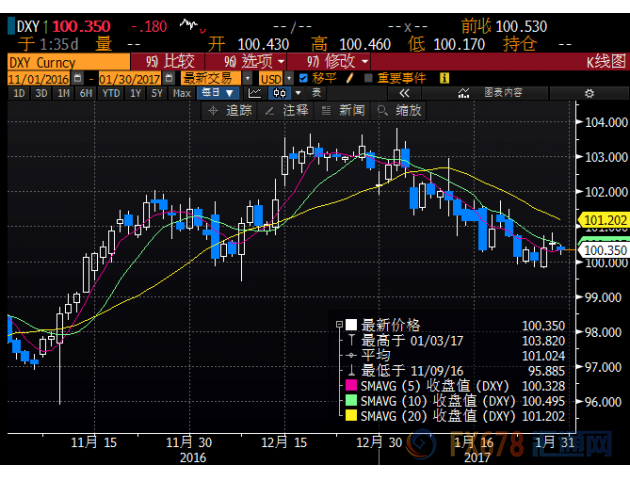Click the settings gear icon
Image resolution: width=630 pixels, height=480 pixels.
590,93
